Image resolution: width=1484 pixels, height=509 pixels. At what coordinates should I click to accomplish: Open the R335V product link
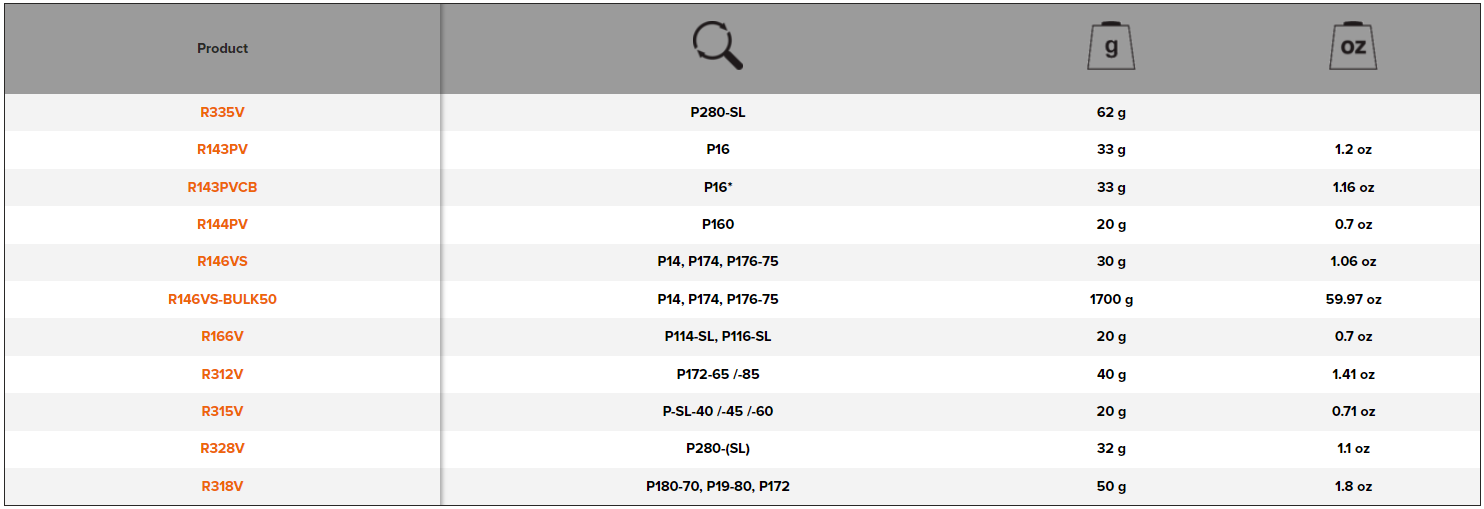point(222,112)
